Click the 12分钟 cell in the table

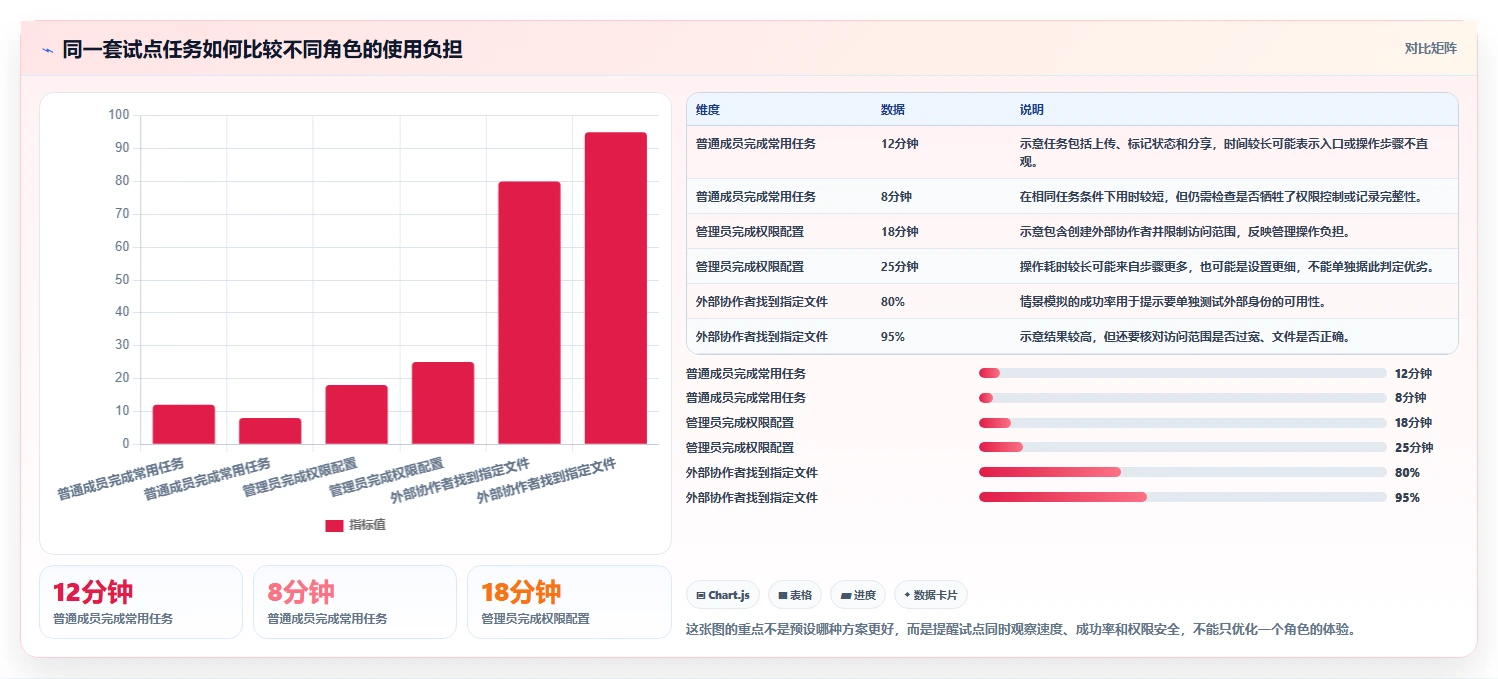(899, 144)
